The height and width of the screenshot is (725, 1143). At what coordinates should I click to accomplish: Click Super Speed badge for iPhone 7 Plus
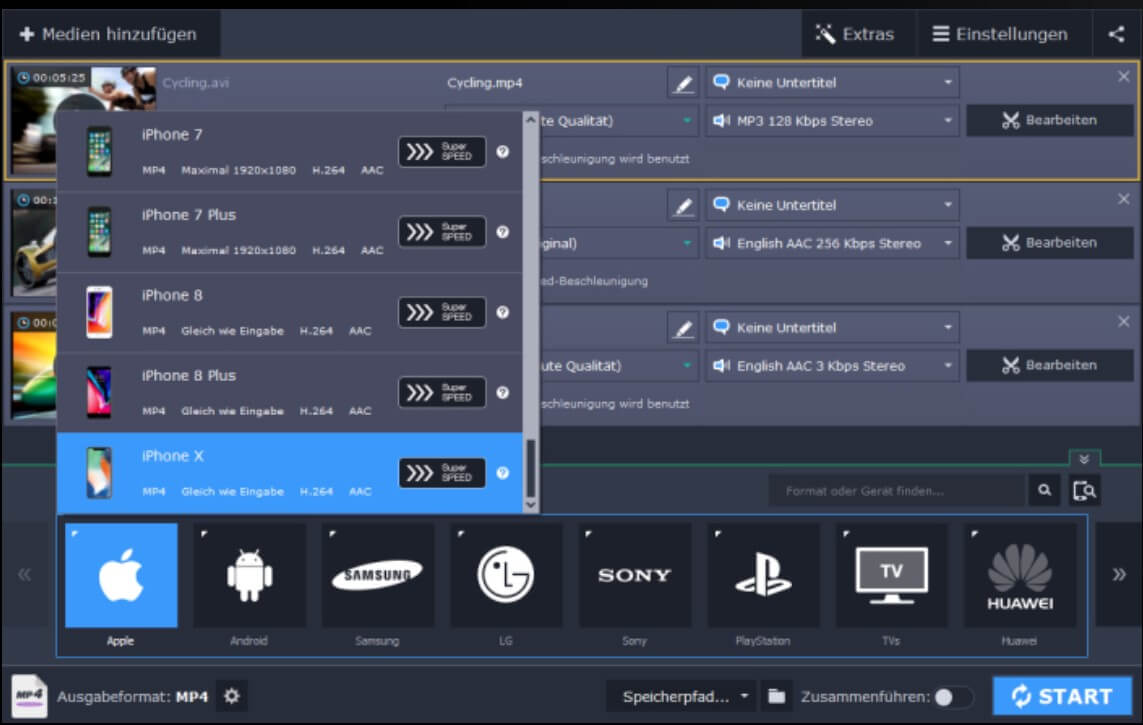[442, 232]
